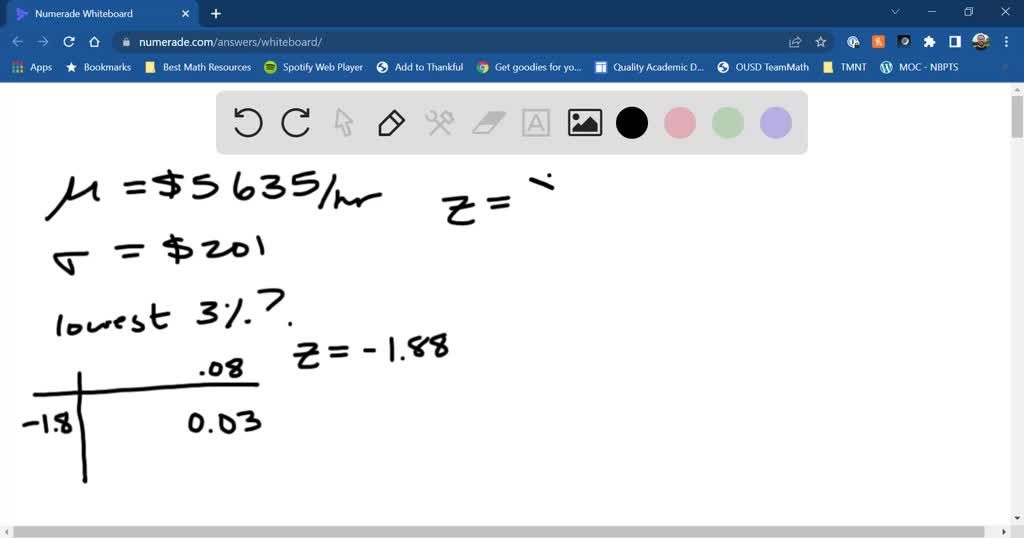This screenshot has width=1024, height=538.
Task: Open Best Math Resources bookmark folder
Action: pos(198,67)
